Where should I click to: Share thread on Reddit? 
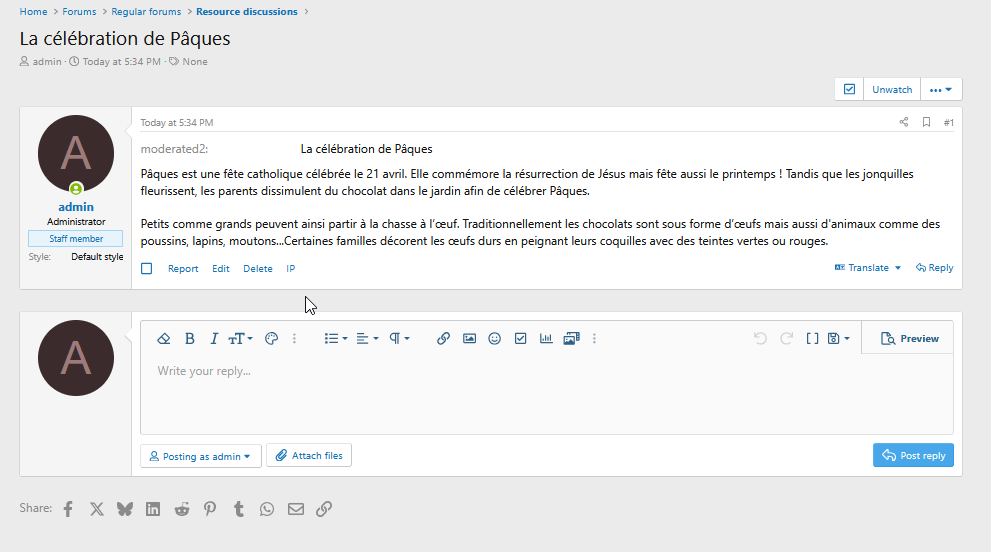click(182, 509)
